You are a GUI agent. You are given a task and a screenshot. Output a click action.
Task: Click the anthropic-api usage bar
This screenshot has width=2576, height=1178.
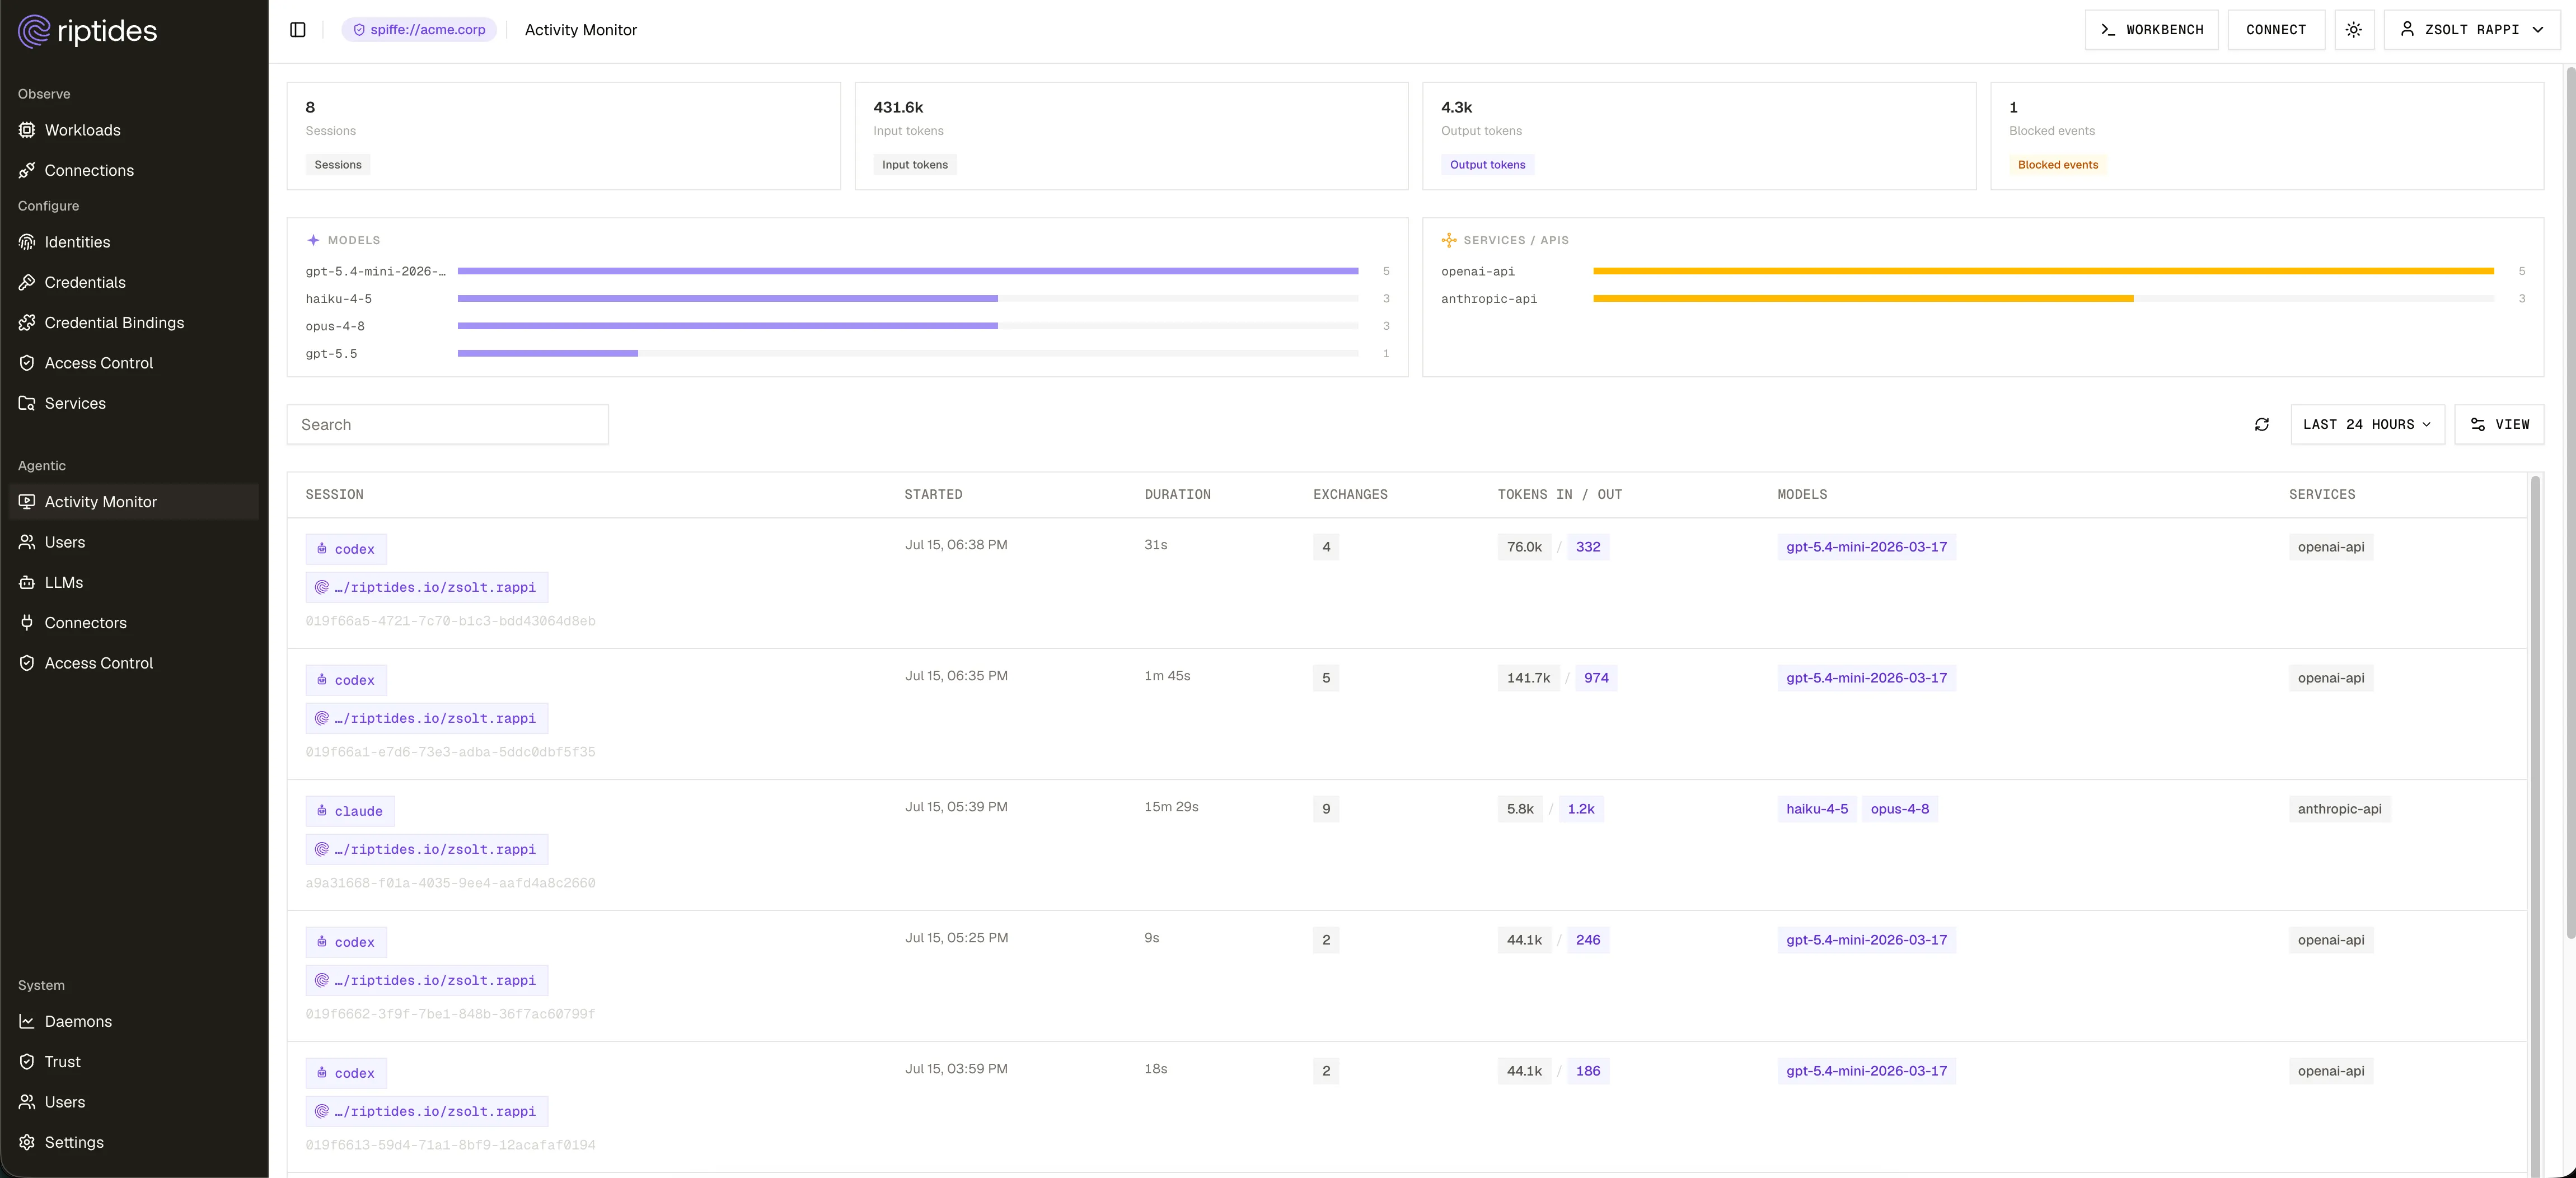click(1863, 299)
